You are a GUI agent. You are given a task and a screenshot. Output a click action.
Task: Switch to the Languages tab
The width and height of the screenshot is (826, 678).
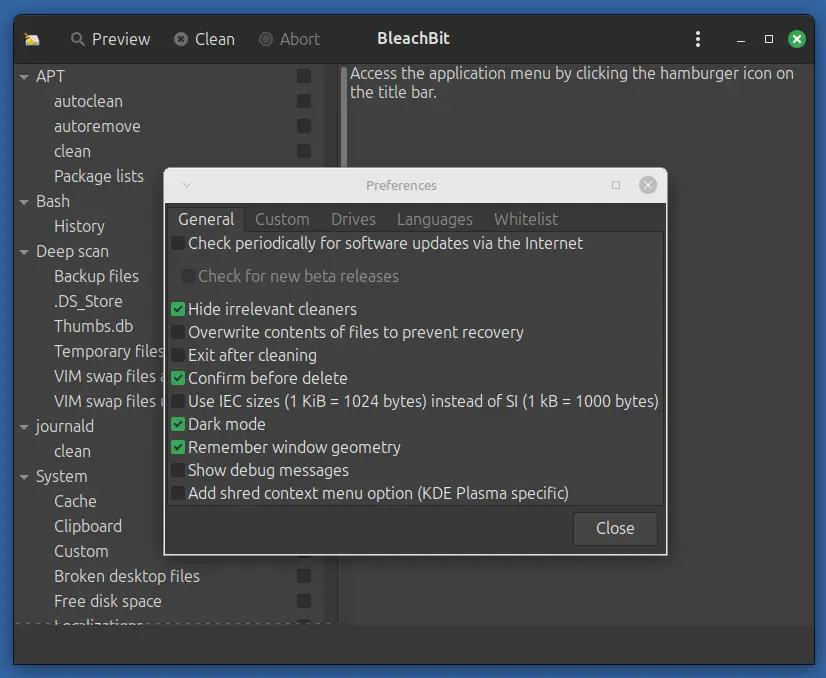coord(434,218)
